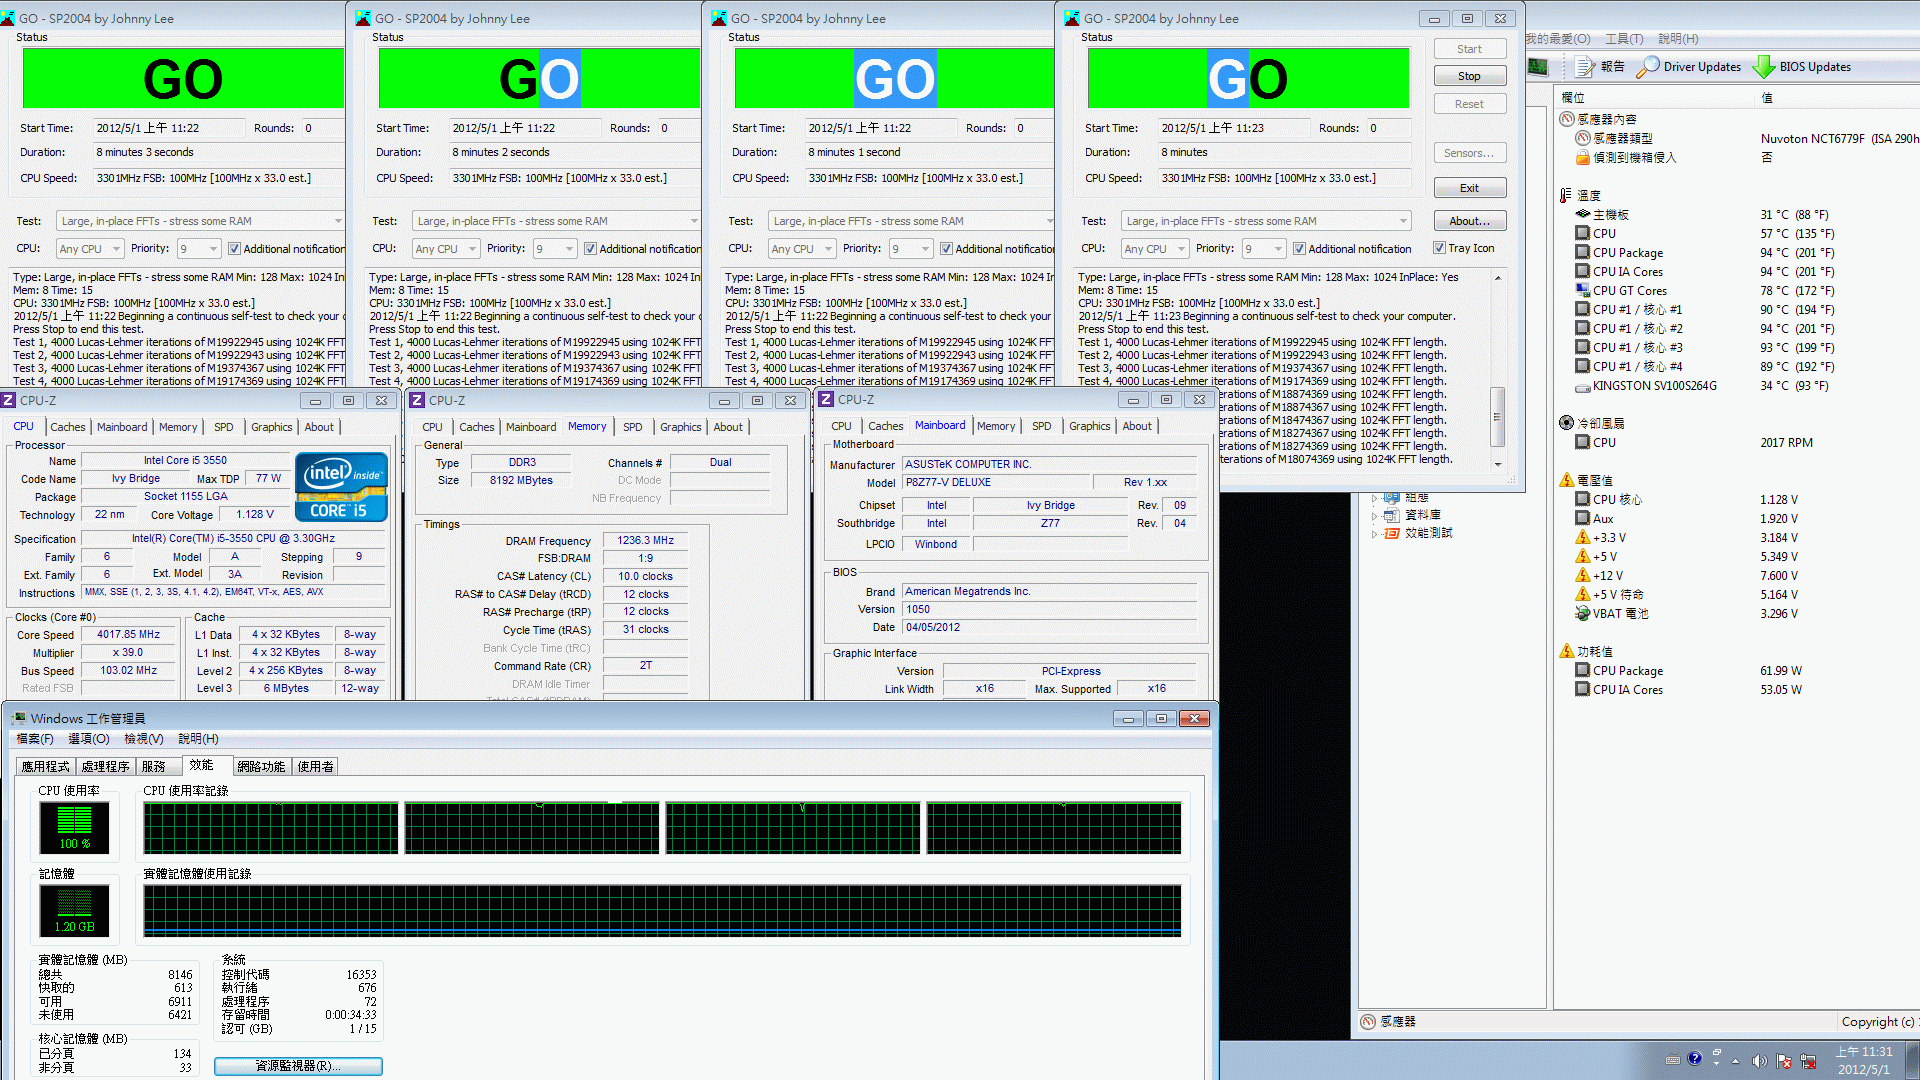Expand the 效能測試 tree node
This screenshot has width=1920, height=1080.
point(1374,534)
